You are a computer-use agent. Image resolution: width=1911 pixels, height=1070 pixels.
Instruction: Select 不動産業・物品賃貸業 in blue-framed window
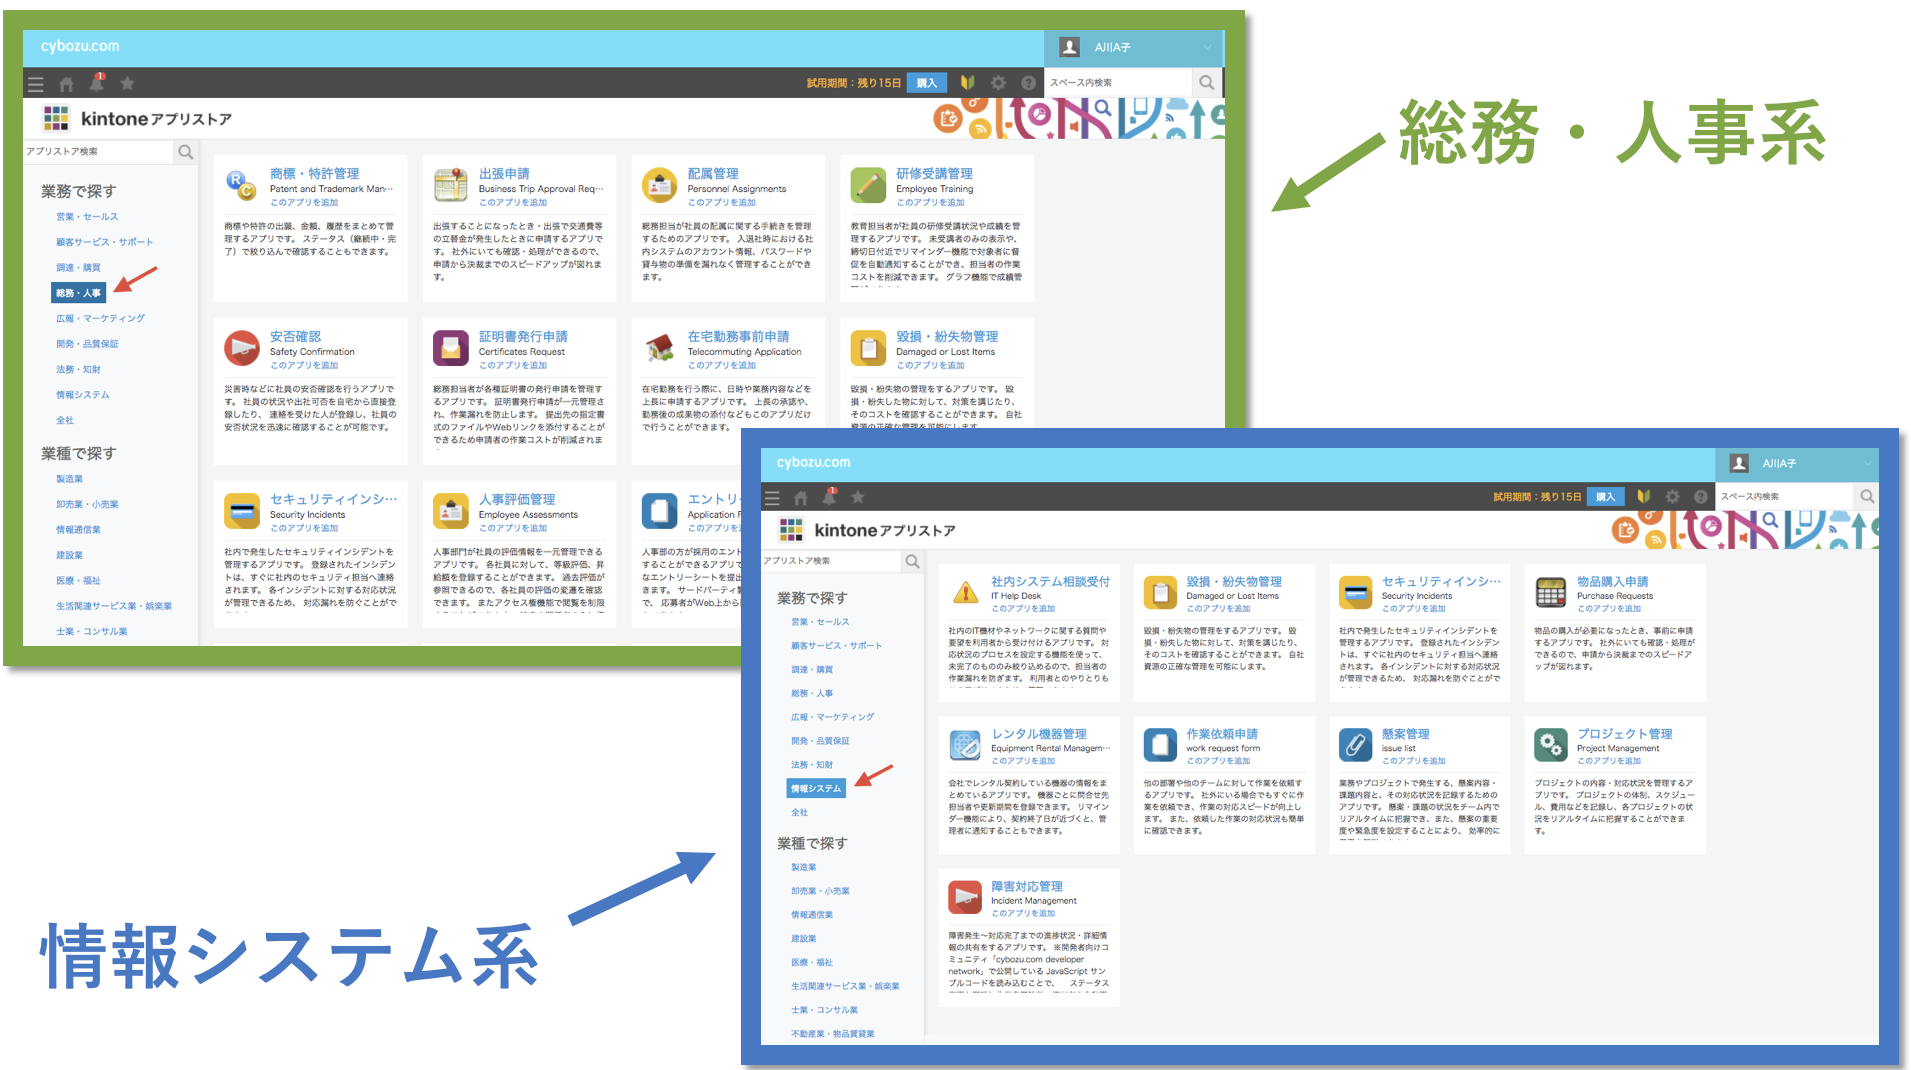832,1034
